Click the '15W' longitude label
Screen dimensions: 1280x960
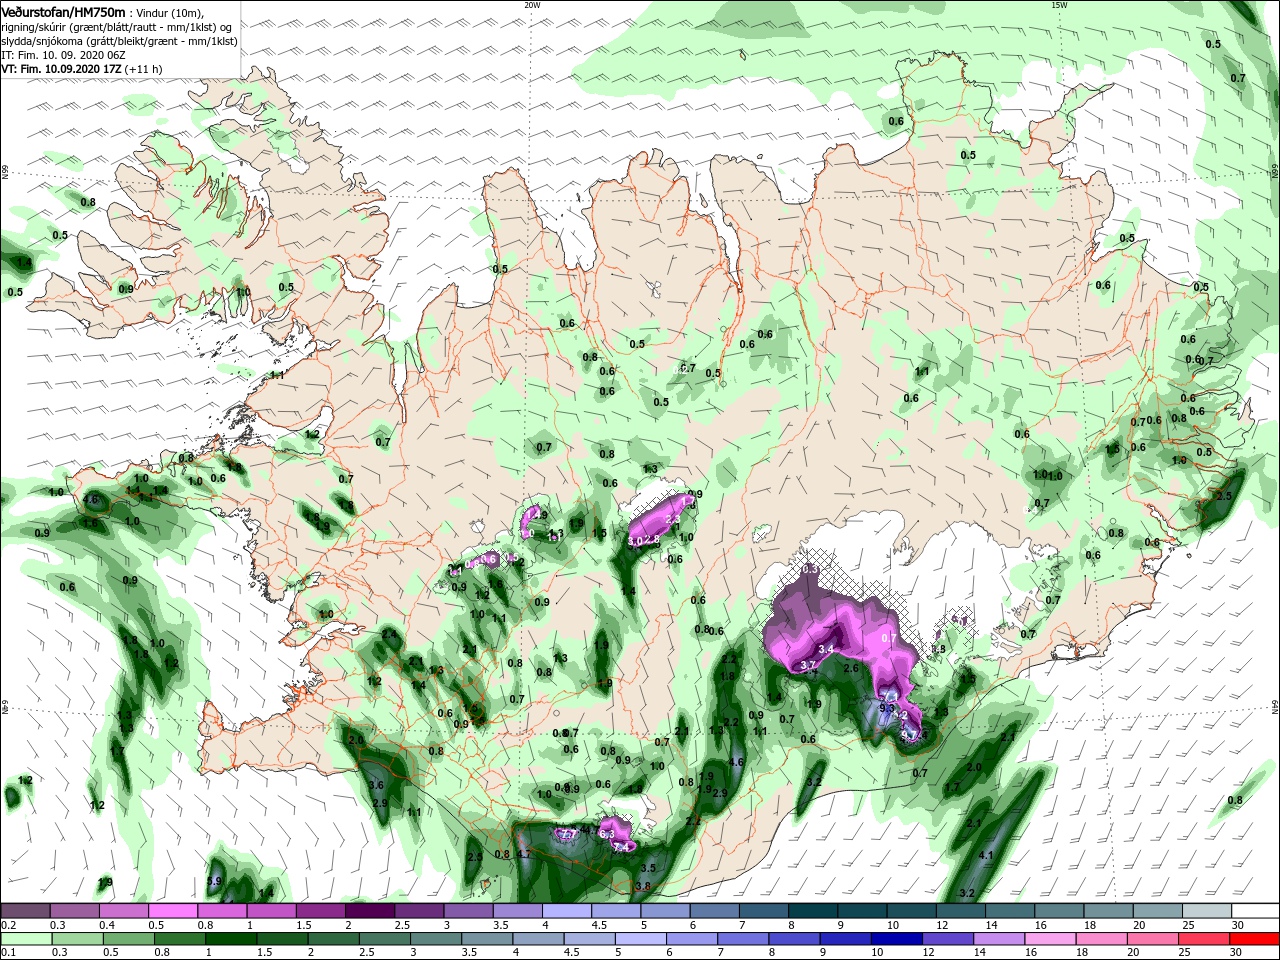tap(1059, 5)
